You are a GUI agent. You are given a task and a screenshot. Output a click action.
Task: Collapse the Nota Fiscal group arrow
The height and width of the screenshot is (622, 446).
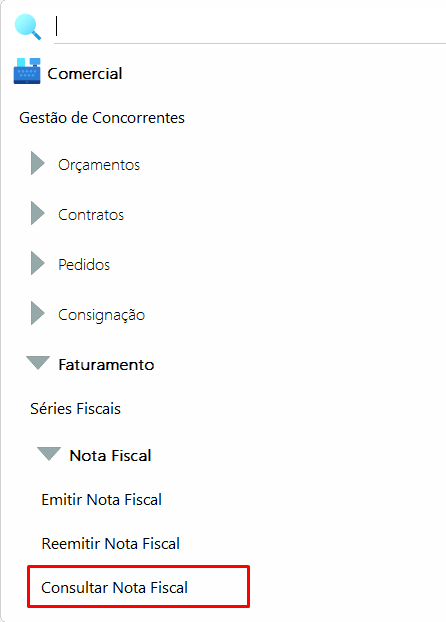49,454
